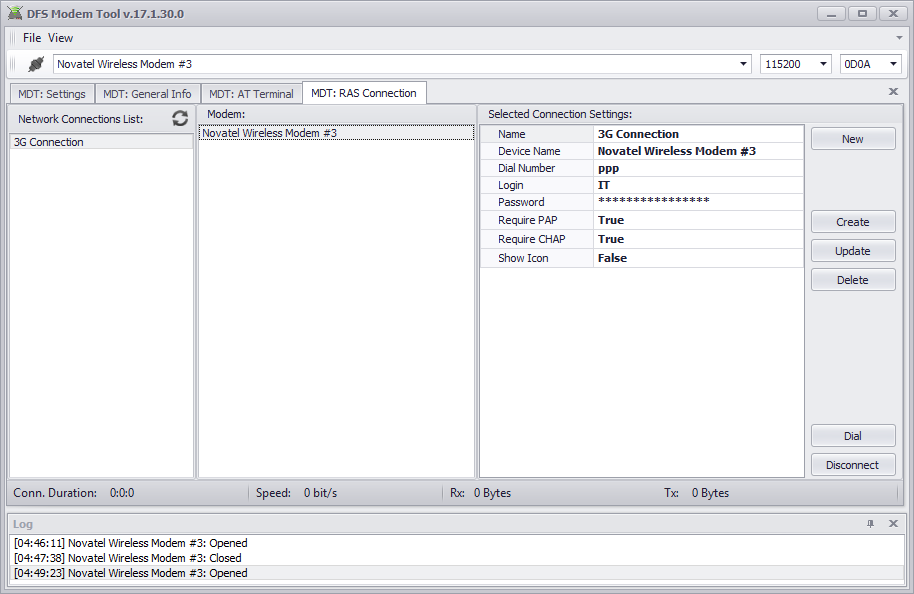Image resolution: width=914 pixels, height=594 pixels.
Task: Open the 115200 baud rate dropdown
Action: 823,64
